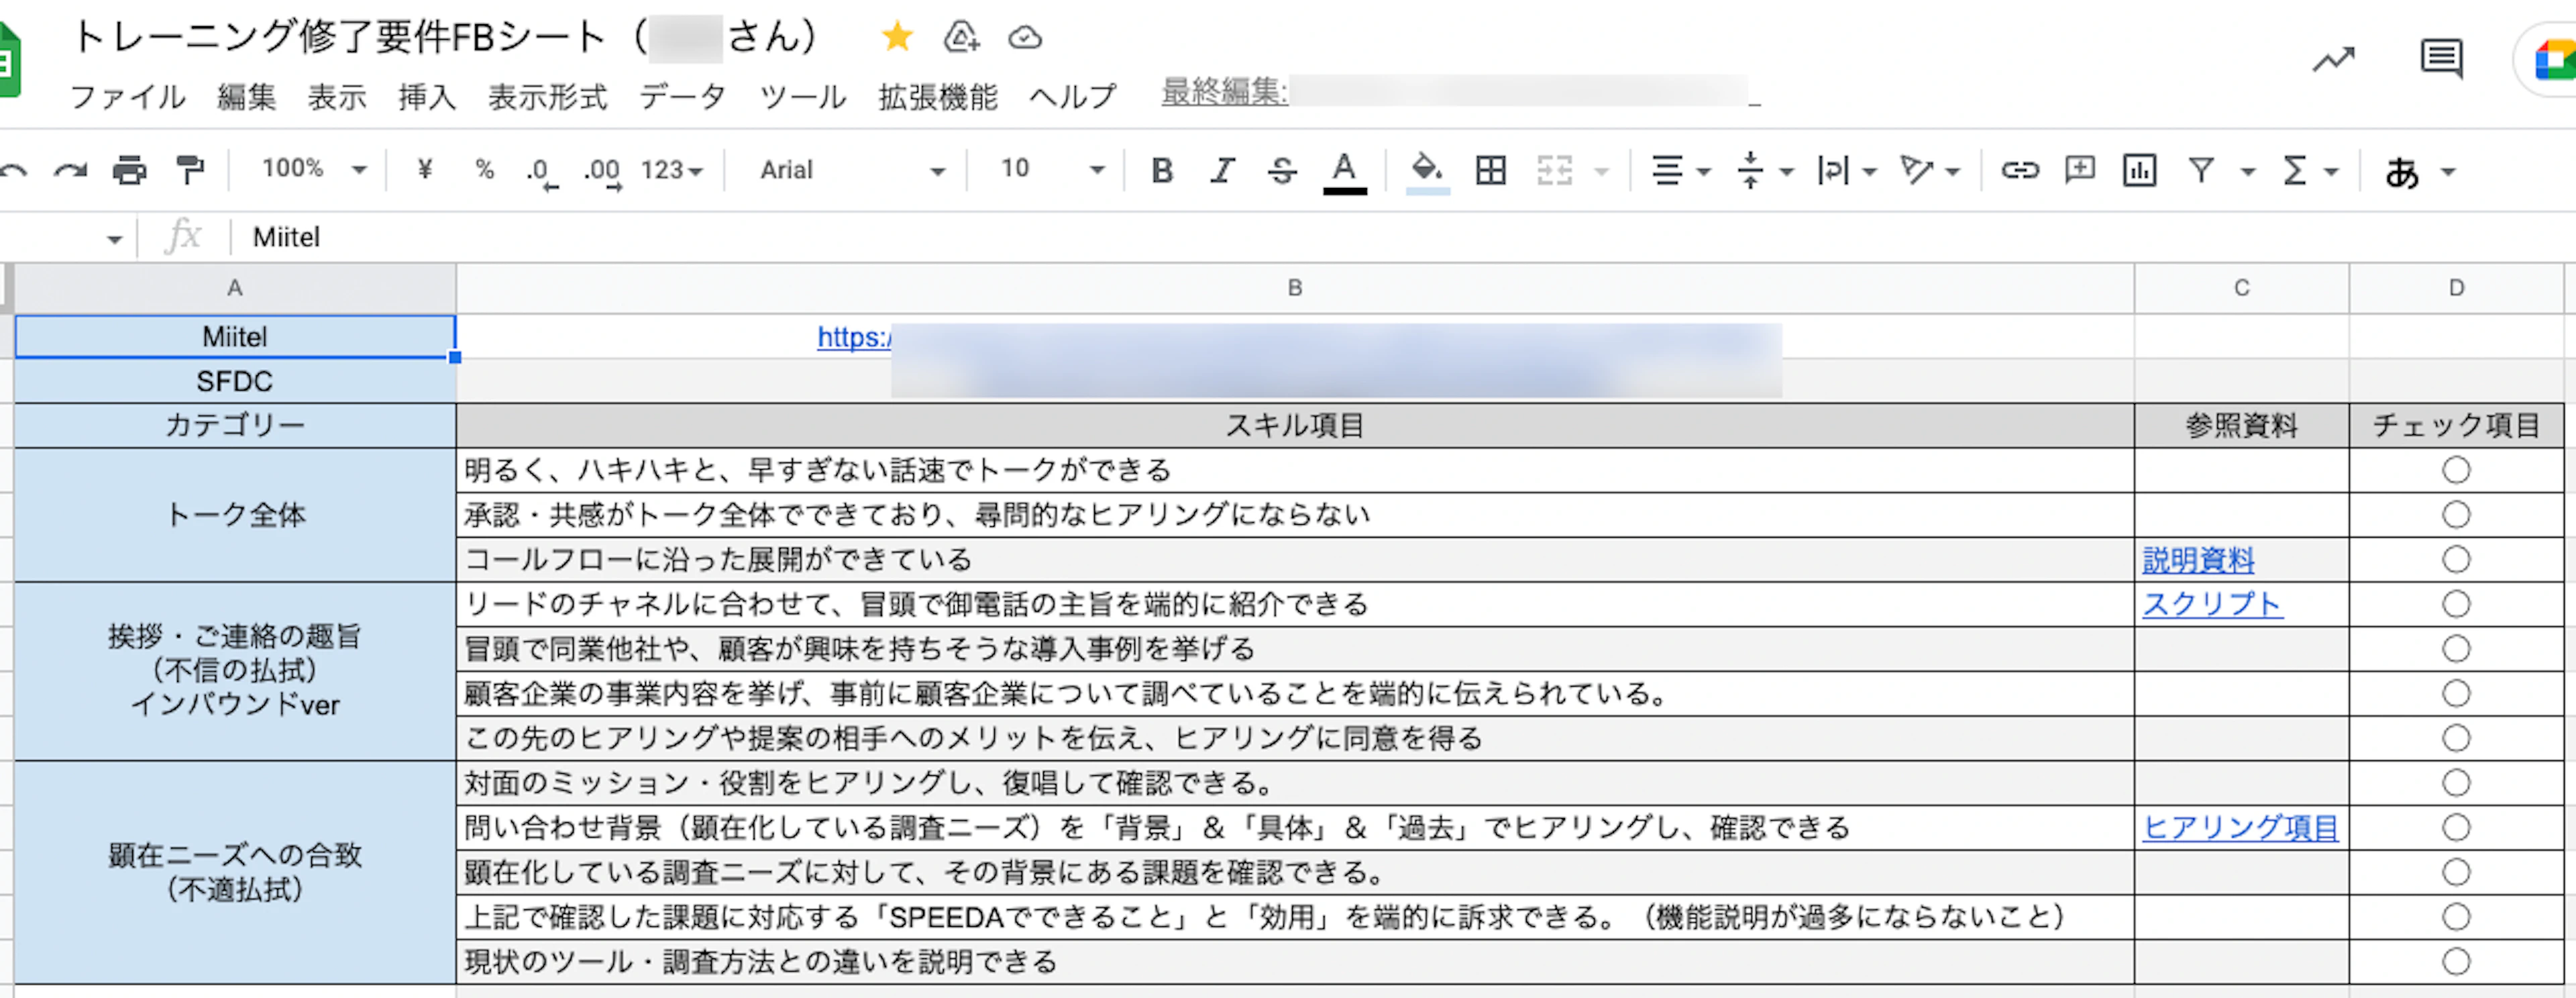
Task: Check circle for リードのチャネル row
Action: (x=2456, y=604)
